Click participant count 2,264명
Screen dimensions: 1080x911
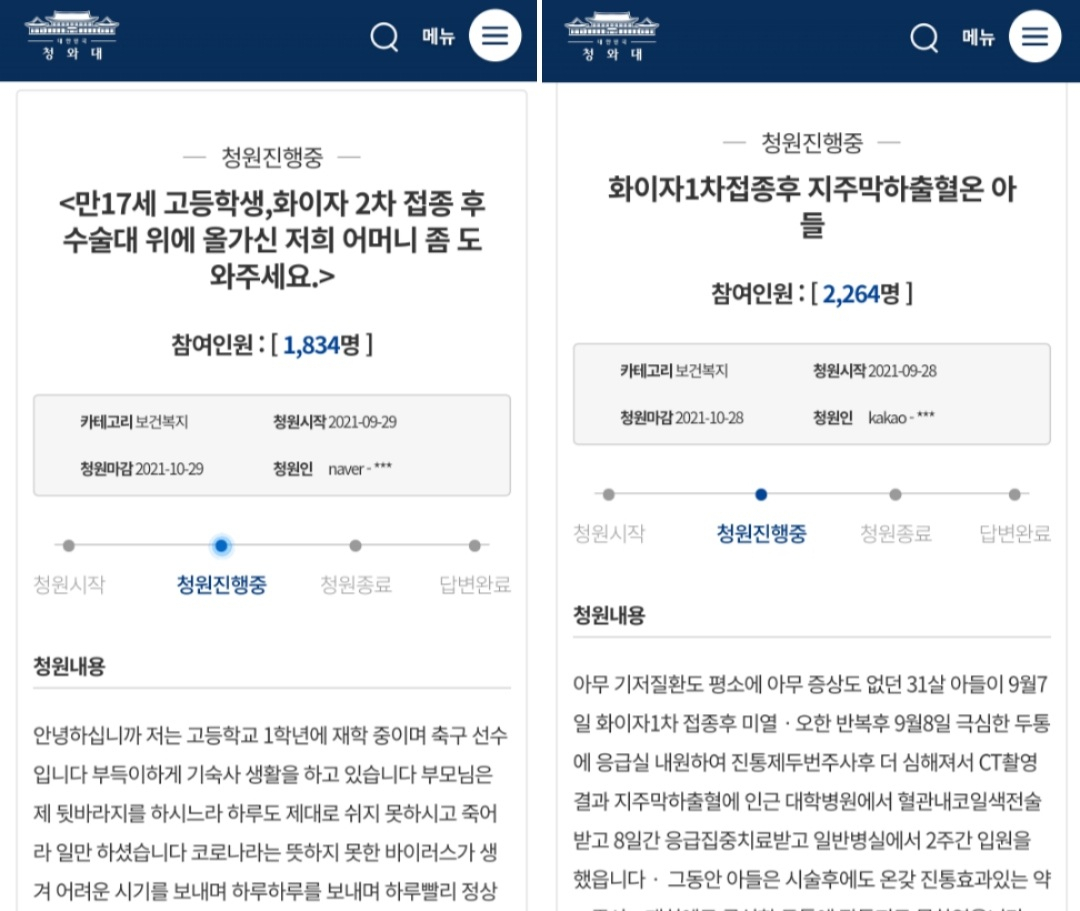tap(861, 294)
